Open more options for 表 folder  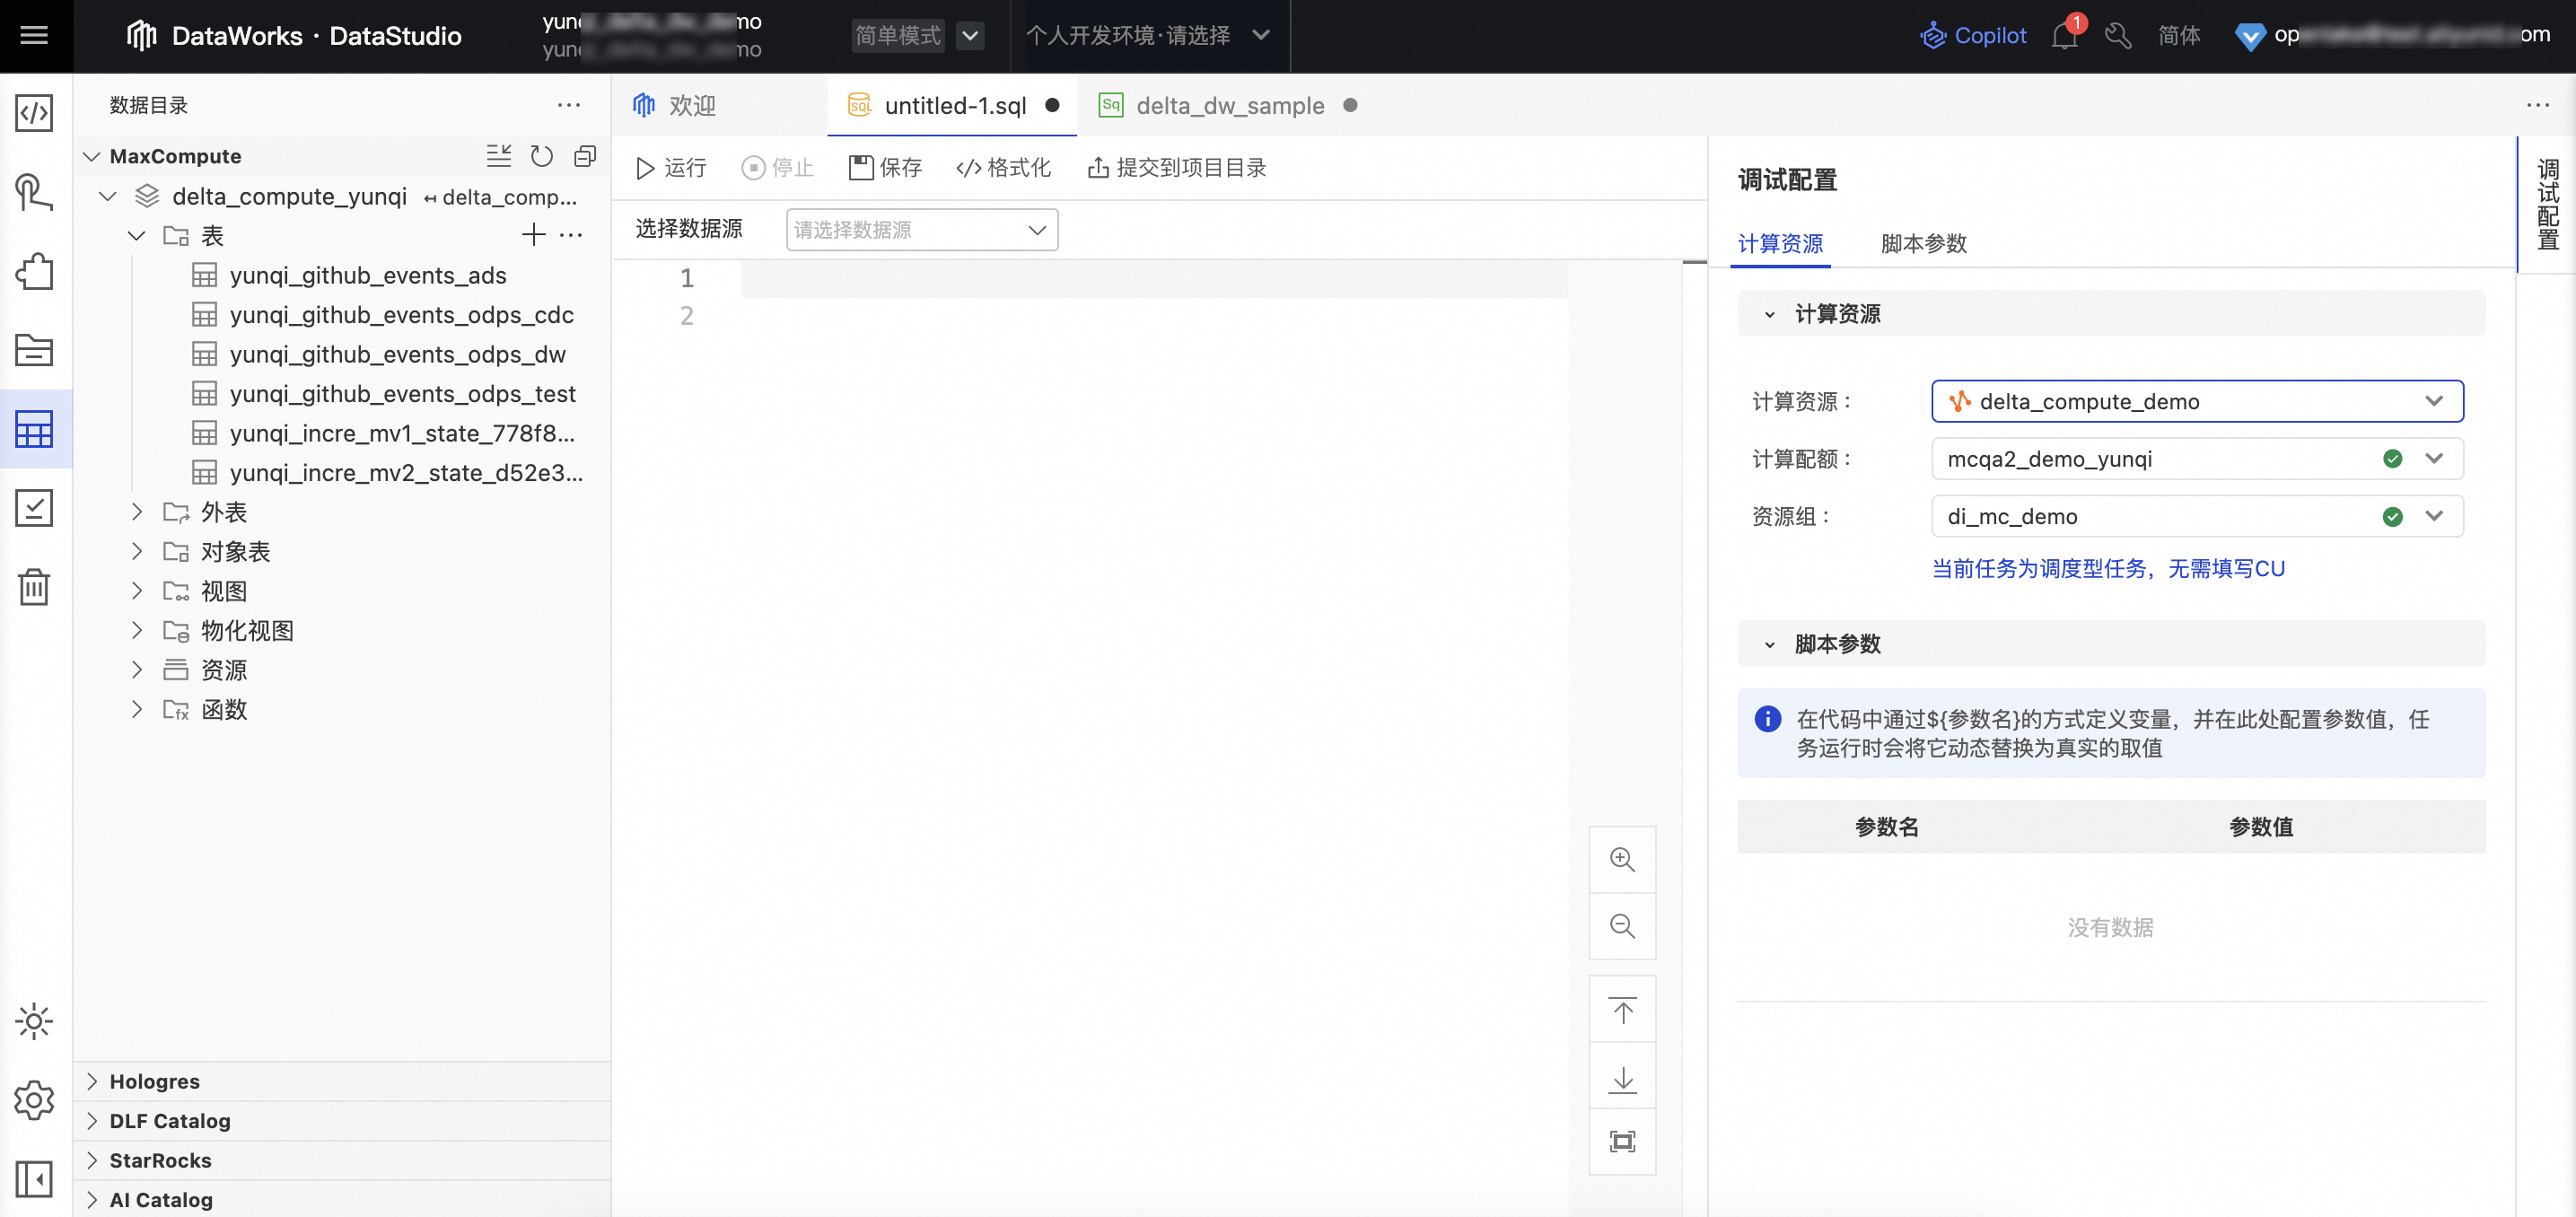point(571,235)
